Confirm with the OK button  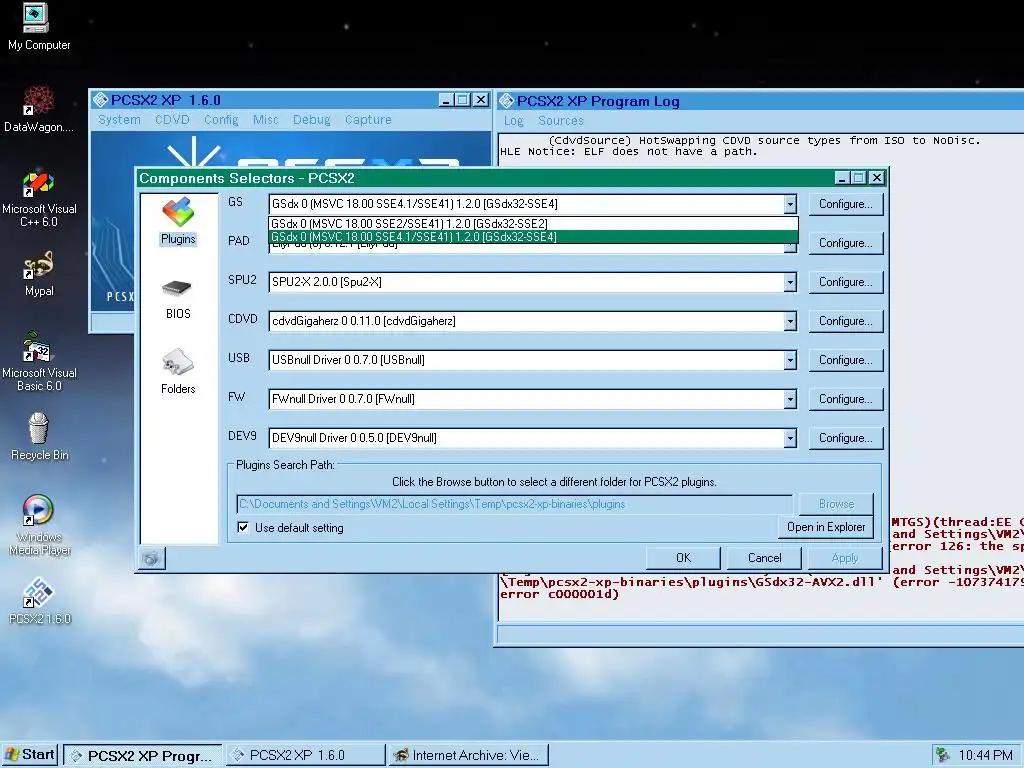(x=683, y=558)
